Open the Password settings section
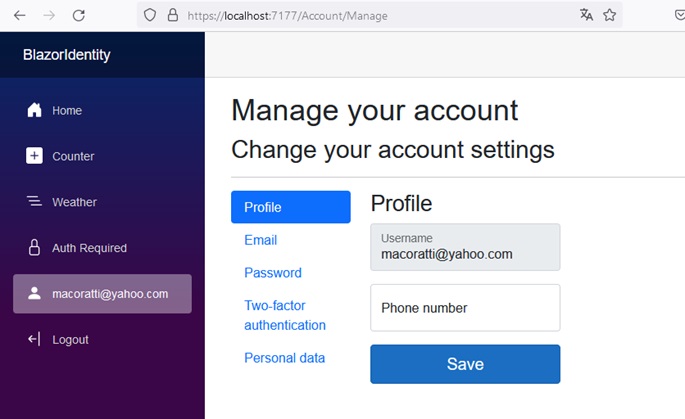 click(273, 273)
